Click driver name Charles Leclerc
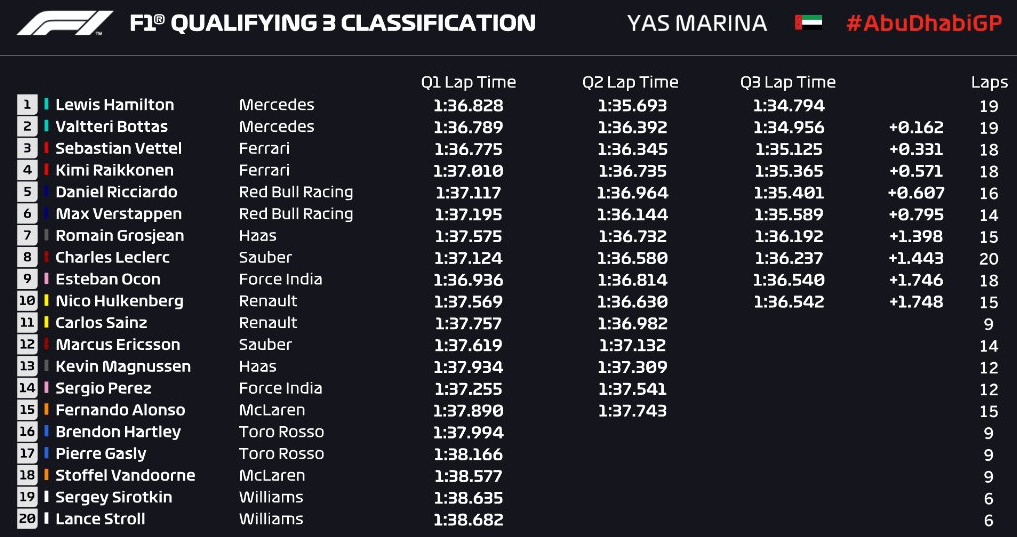 [x=113, y=257]
